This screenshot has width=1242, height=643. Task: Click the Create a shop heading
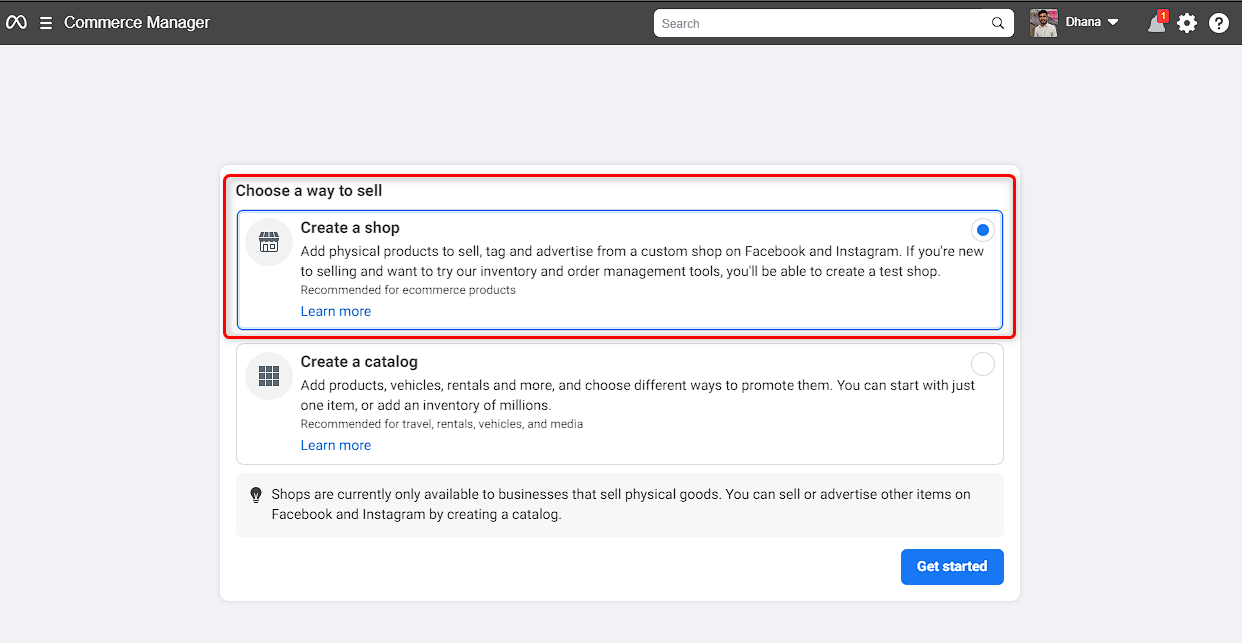[350, 228]
